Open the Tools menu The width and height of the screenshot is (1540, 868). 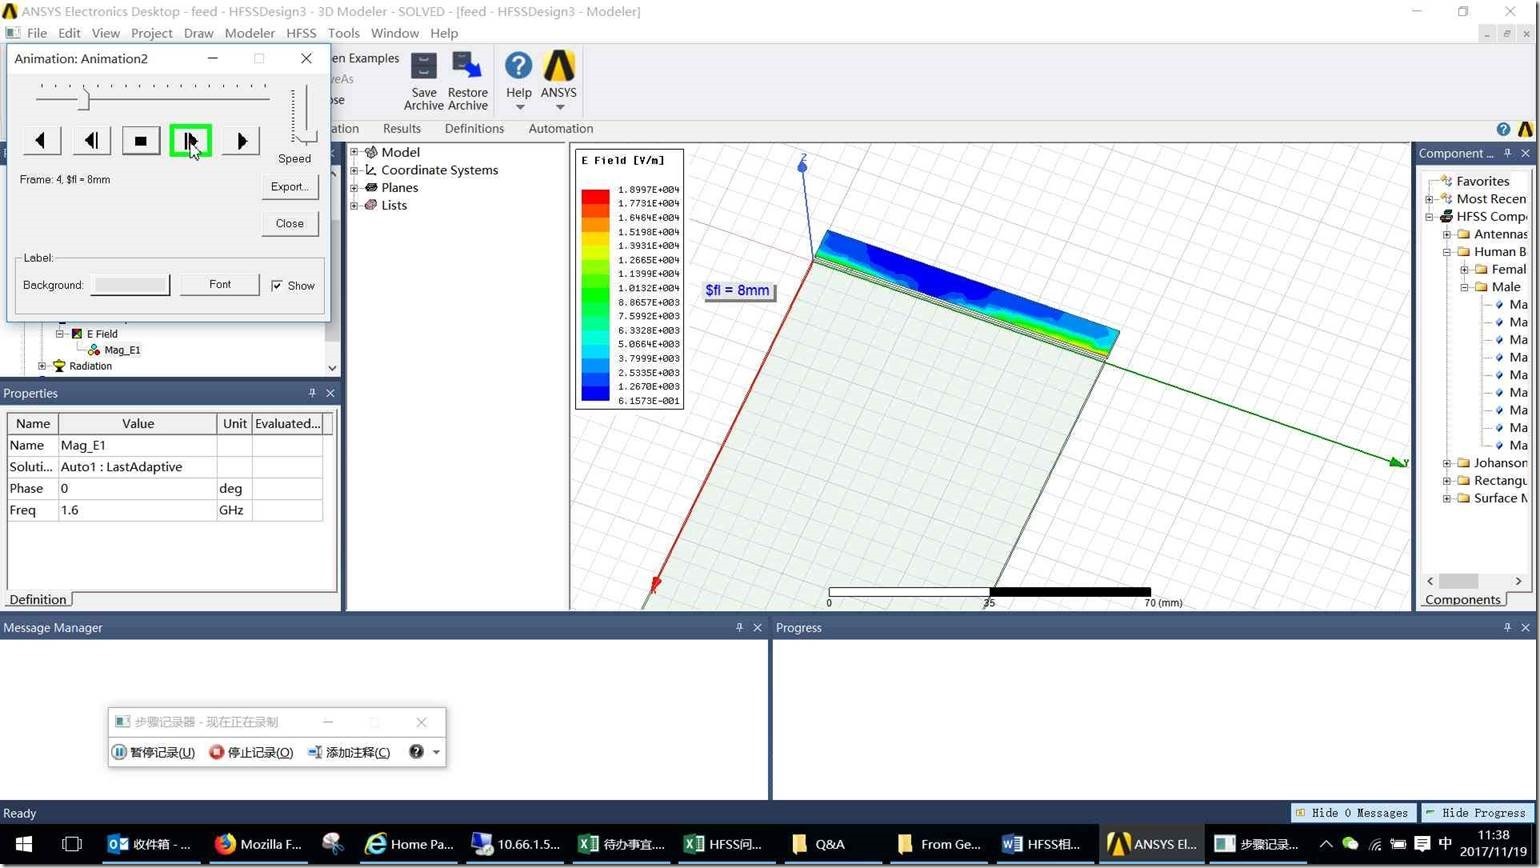[343, 33]
